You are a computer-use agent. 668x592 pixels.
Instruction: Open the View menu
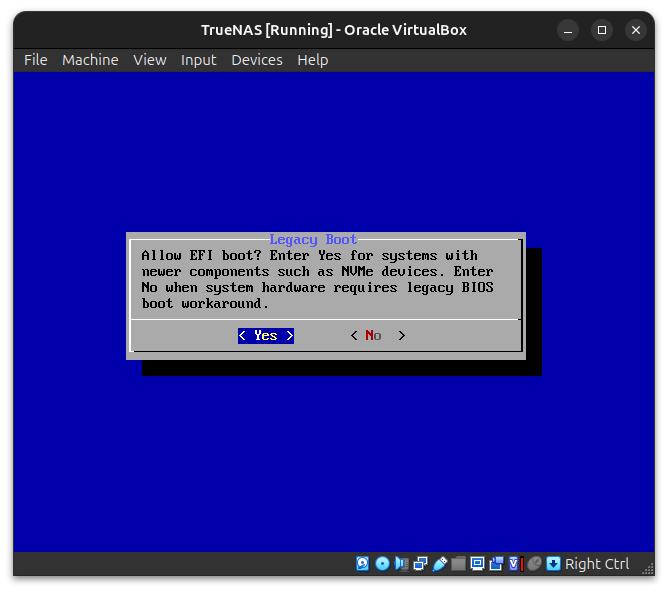tap(149, 60)
